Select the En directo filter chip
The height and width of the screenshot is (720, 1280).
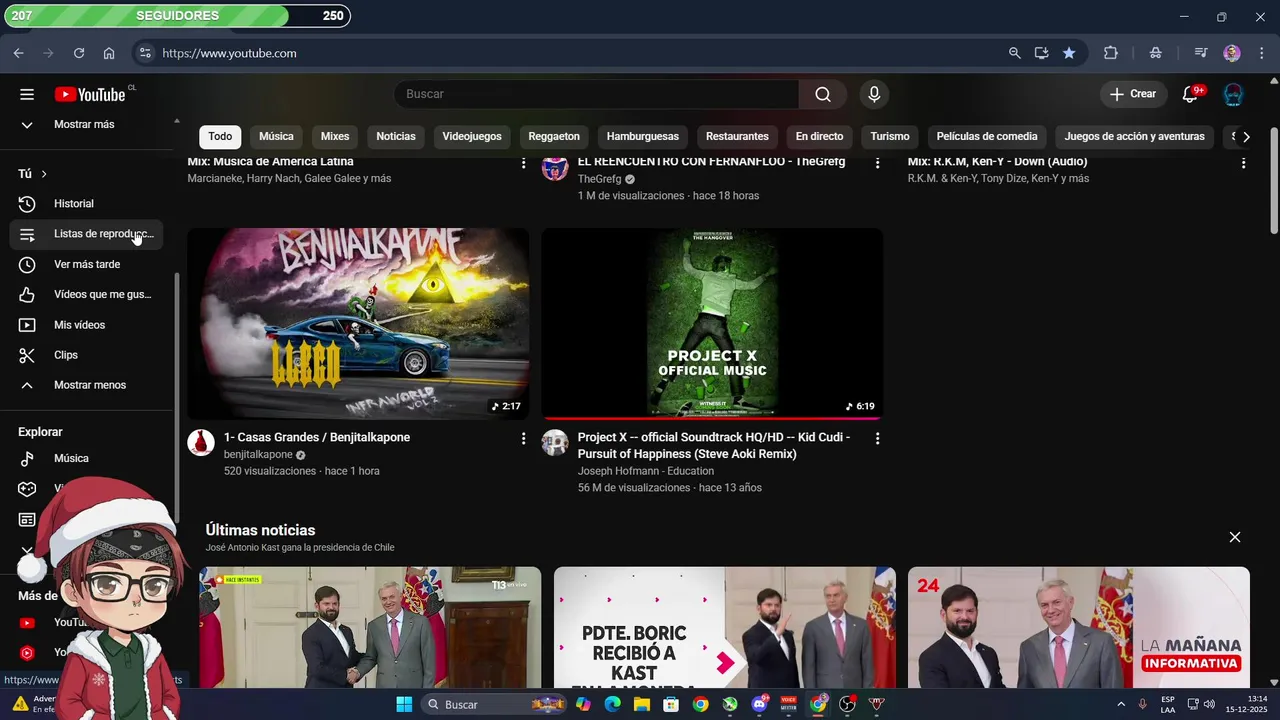pyautogui.click(x=819, y=137)
